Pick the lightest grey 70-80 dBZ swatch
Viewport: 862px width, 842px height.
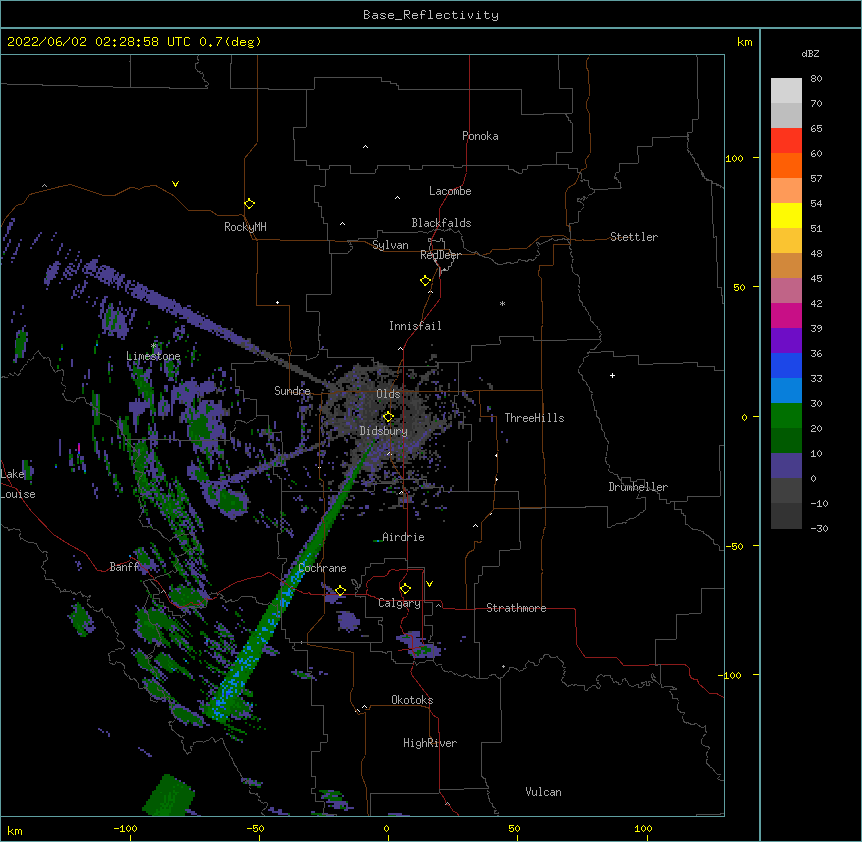(786, 91)
